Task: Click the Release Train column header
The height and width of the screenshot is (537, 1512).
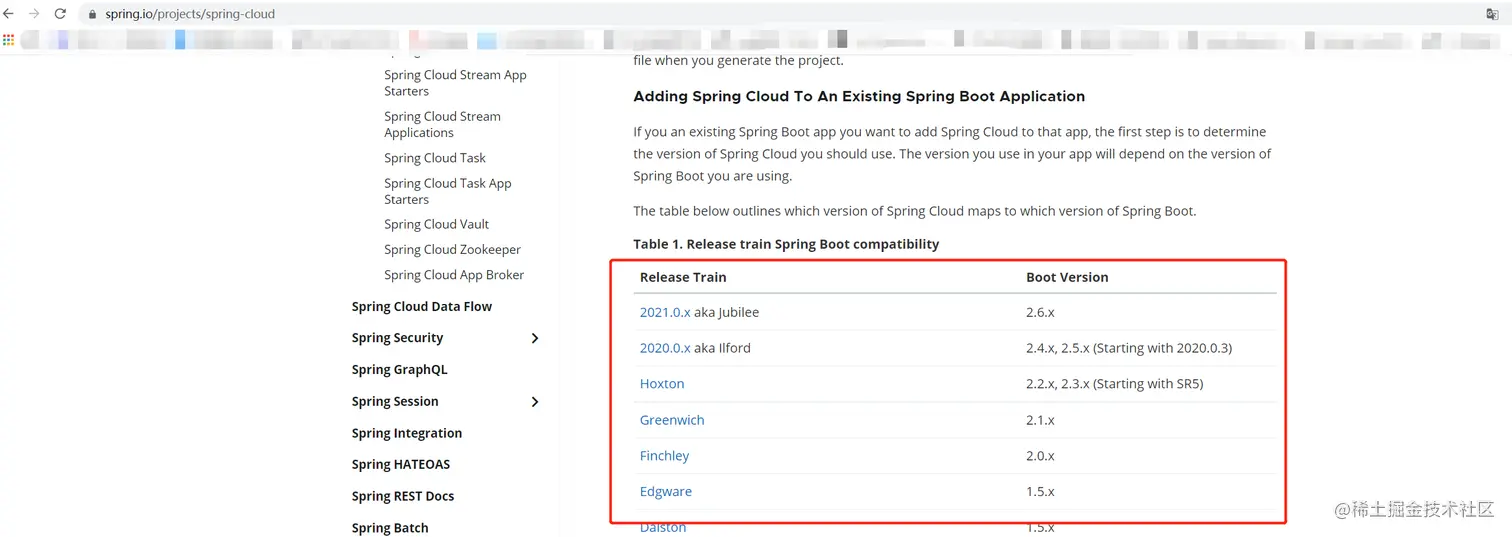Action: [x=683, y=277]
